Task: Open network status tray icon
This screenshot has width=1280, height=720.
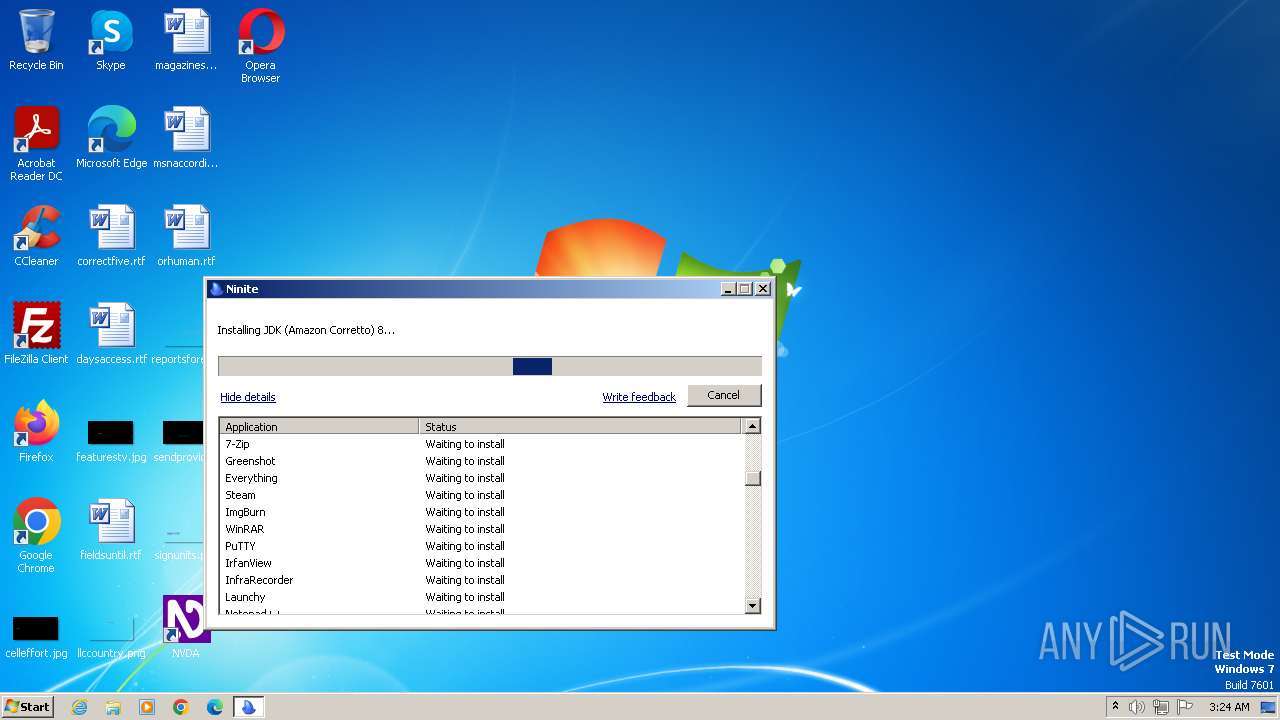Action: pos(1161,707)
